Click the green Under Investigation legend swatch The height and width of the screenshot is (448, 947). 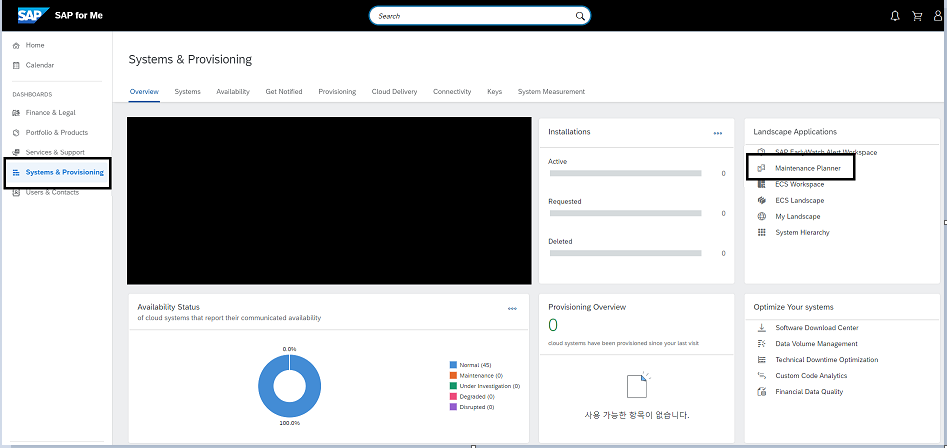point(453,386)
